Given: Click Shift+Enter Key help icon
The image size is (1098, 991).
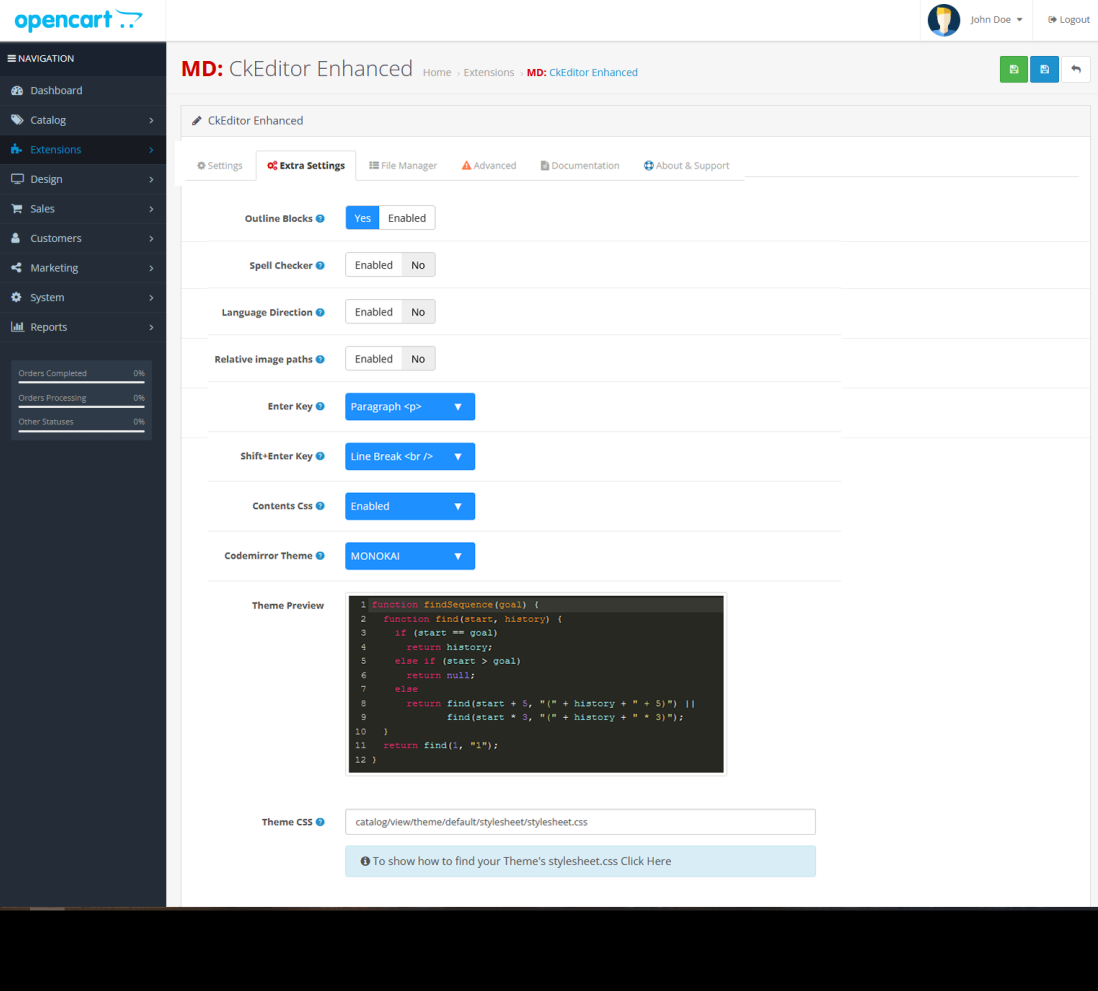Looking at the screenshot, I should pos(320,456).
